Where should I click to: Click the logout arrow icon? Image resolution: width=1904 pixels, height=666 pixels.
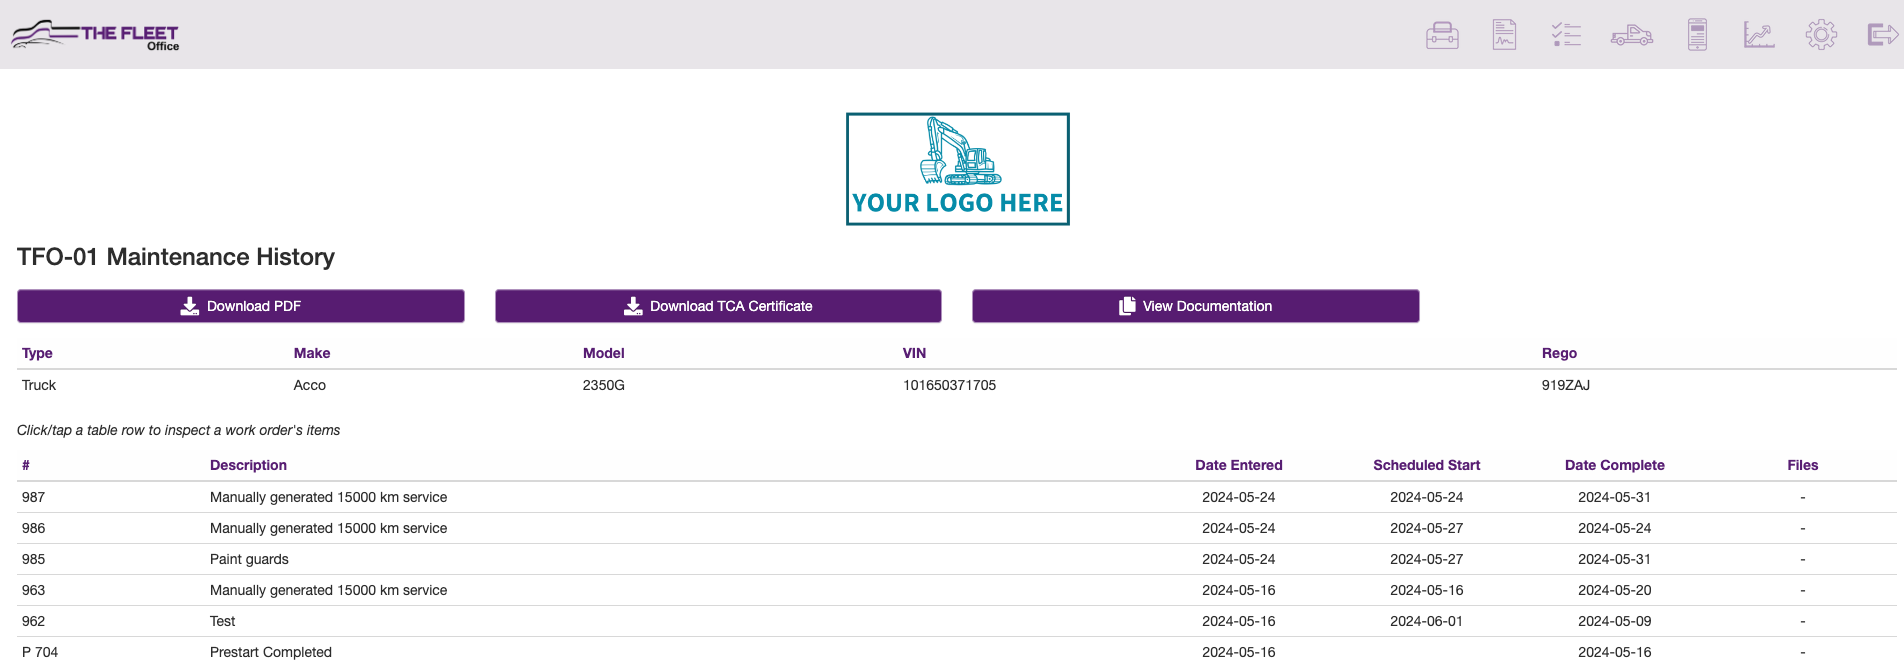click(x=1883, y=35)
